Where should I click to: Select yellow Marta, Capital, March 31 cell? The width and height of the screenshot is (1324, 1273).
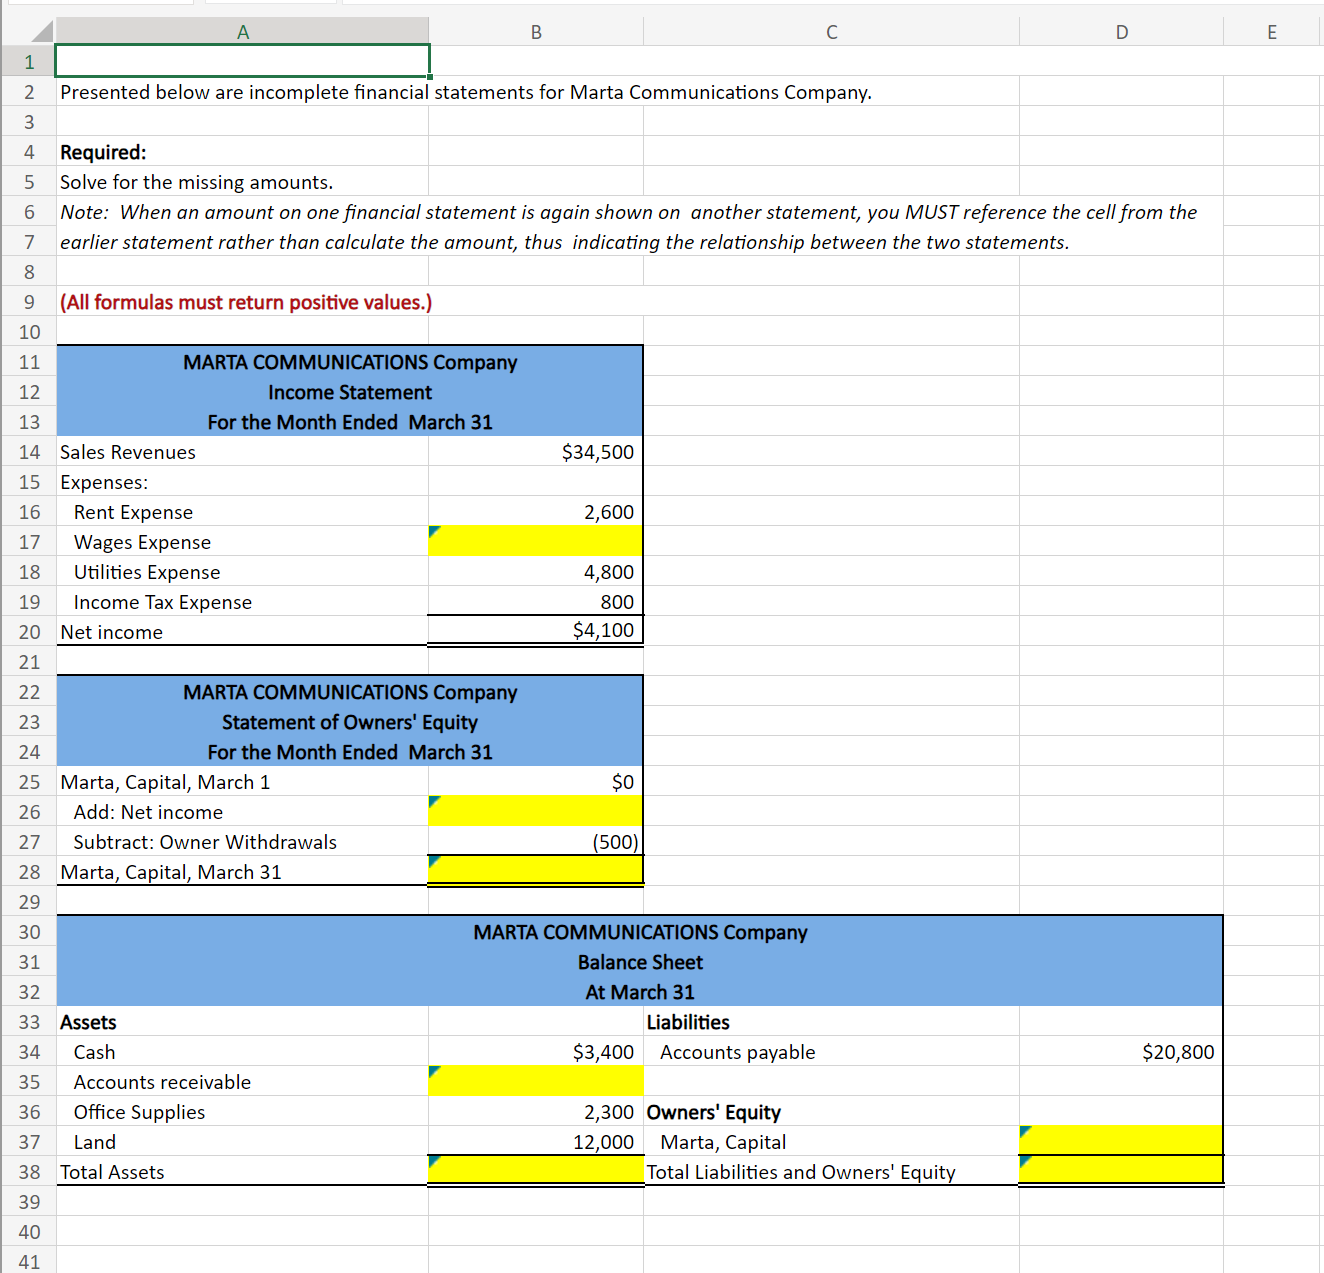(535, 870)
